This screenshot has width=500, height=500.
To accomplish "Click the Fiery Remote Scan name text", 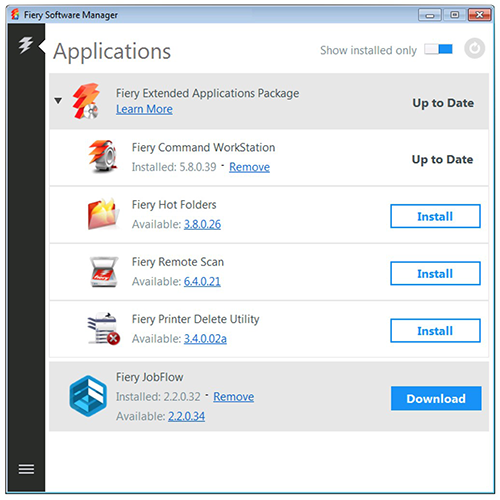I will pos(178,262).
